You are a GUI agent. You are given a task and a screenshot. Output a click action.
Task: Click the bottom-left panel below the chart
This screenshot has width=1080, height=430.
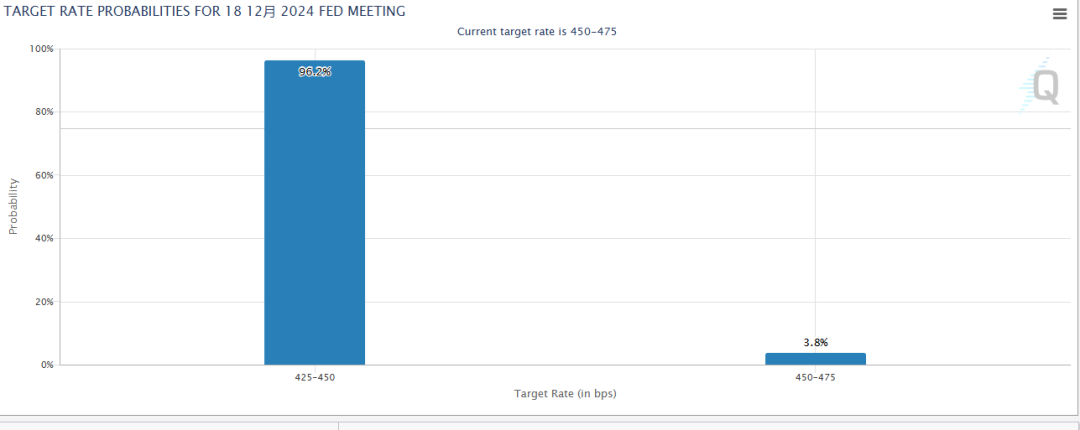tap(168, 425)
